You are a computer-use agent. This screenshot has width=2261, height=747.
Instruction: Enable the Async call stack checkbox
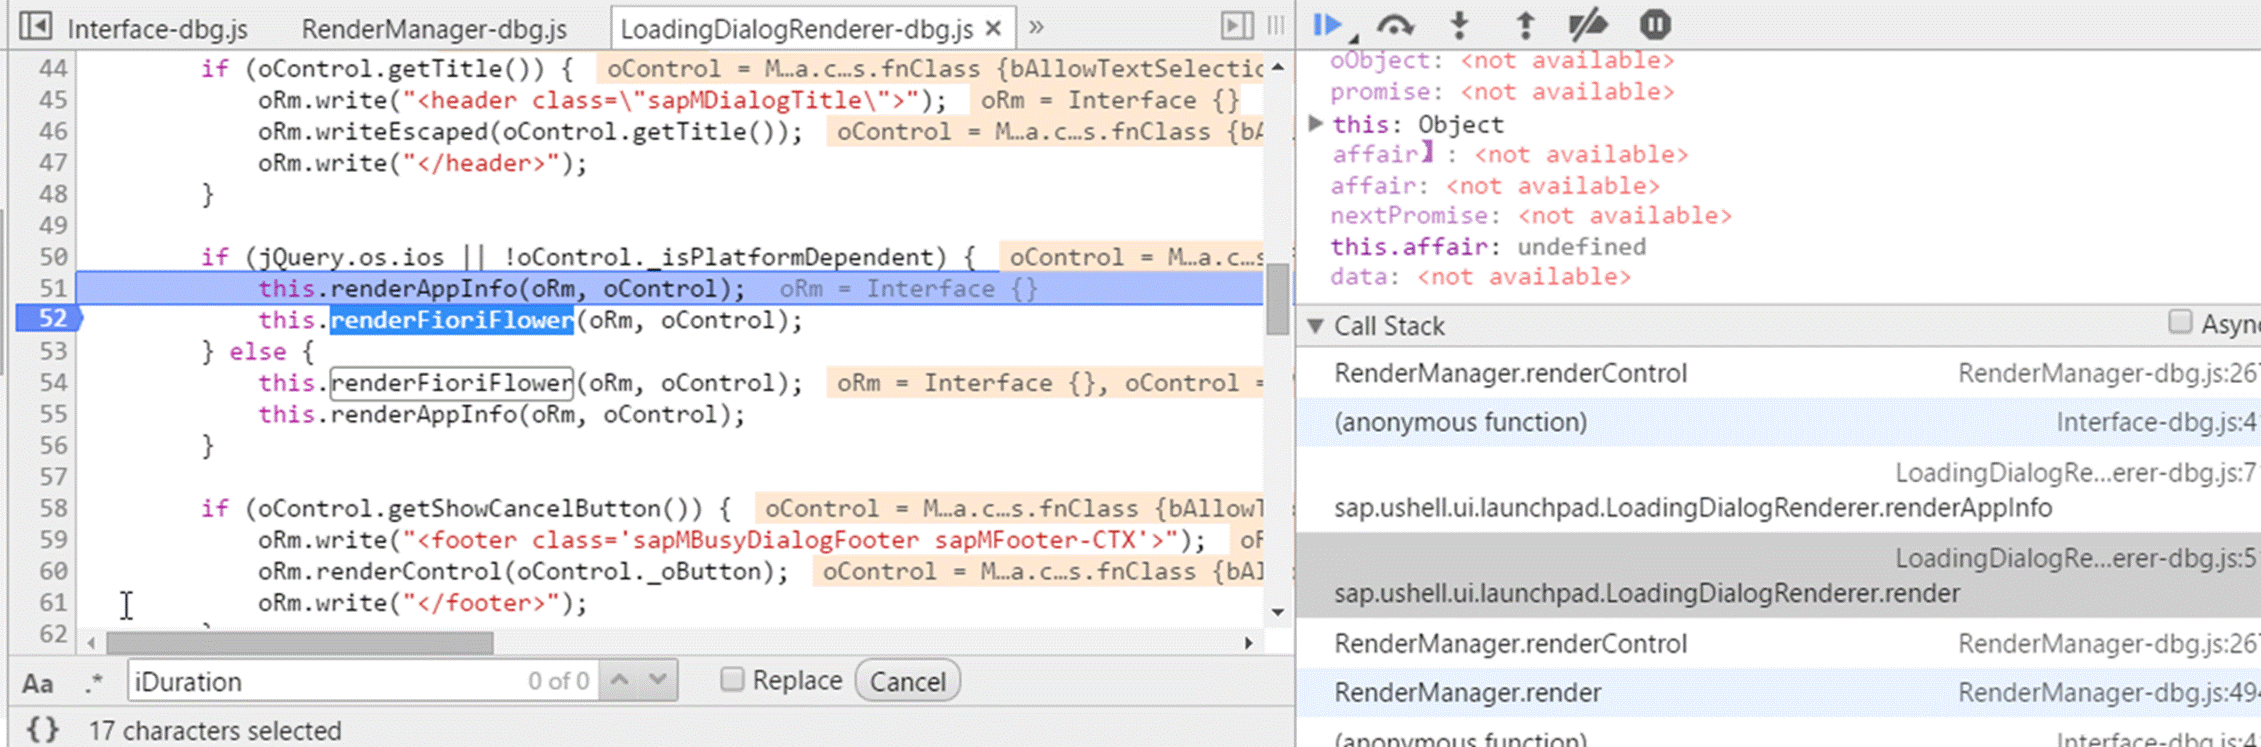click(x=2180, y=322)
